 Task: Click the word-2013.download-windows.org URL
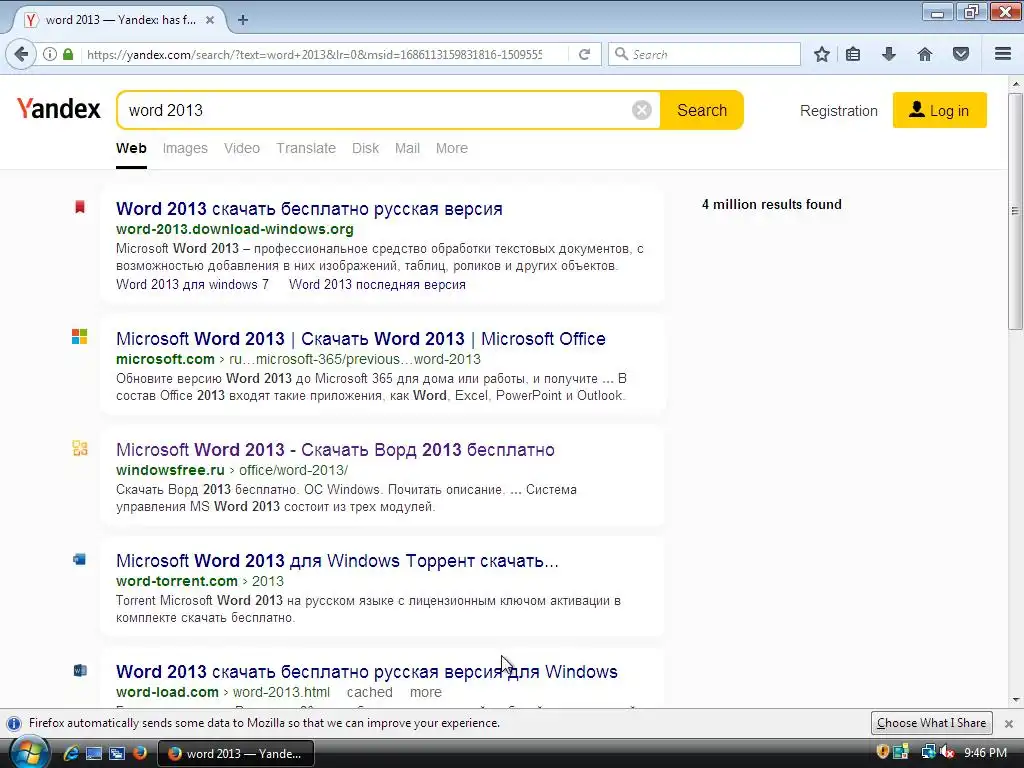[234, 229]
